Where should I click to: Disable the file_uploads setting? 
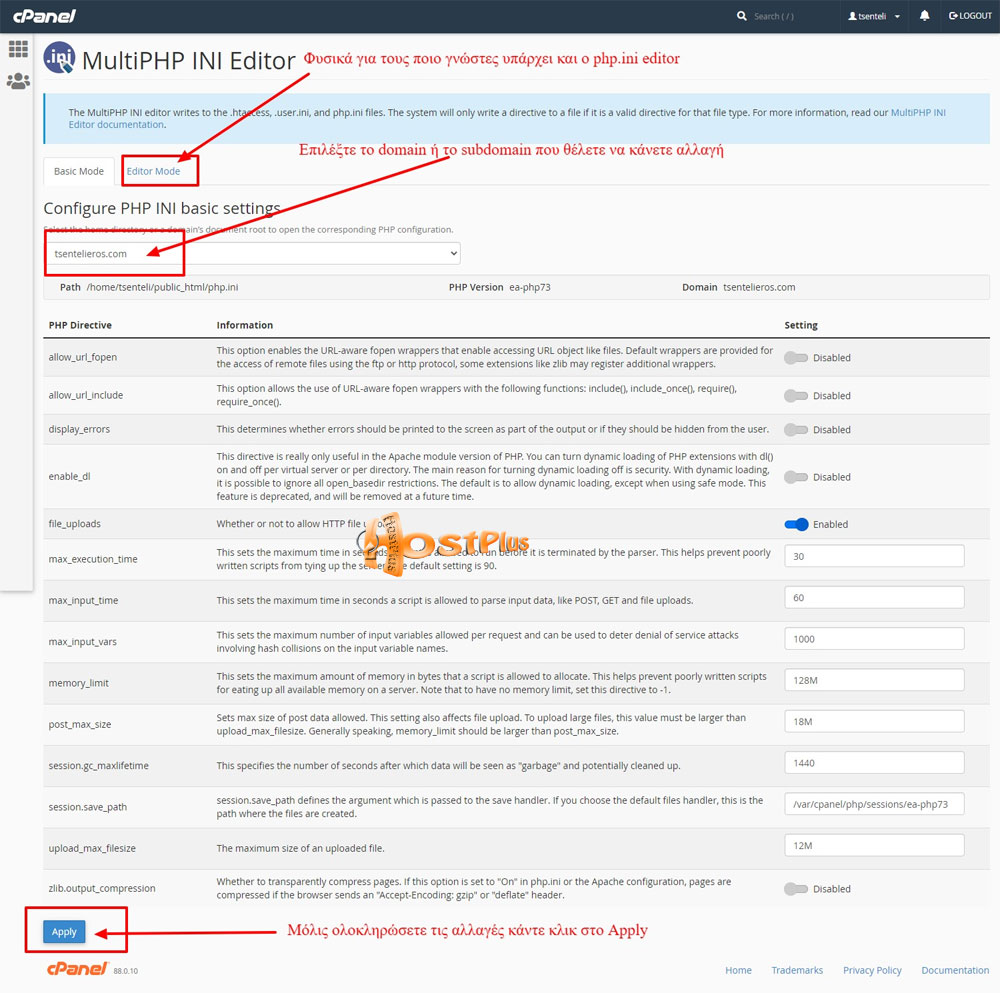tap(797, 524)
